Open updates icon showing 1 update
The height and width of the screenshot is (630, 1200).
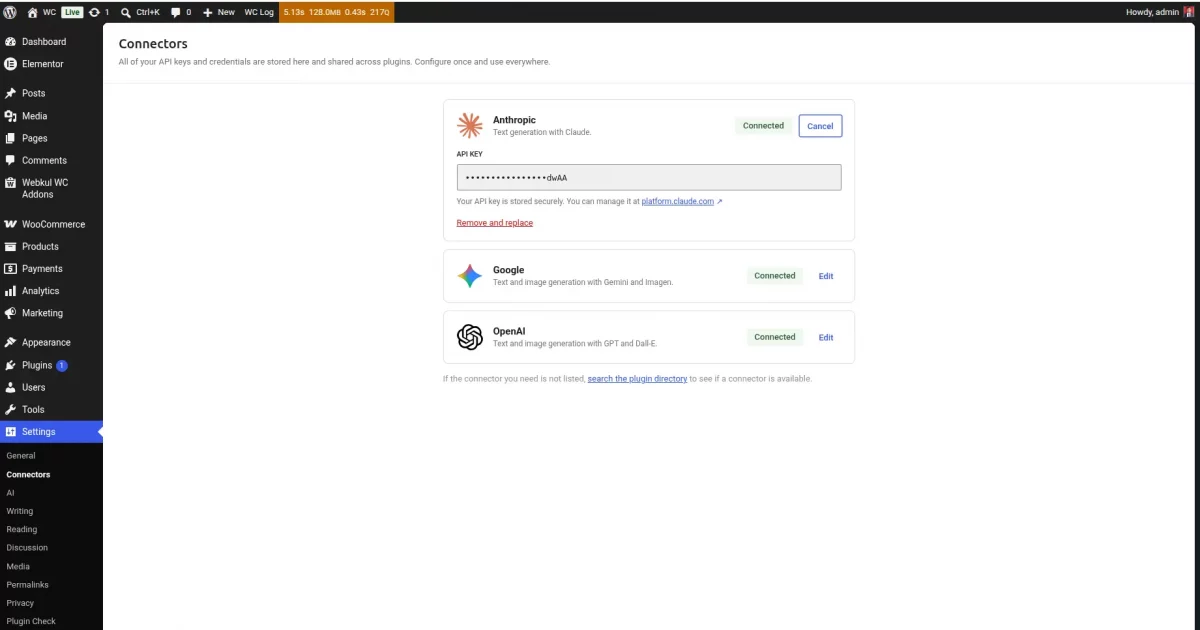point(99,12)
